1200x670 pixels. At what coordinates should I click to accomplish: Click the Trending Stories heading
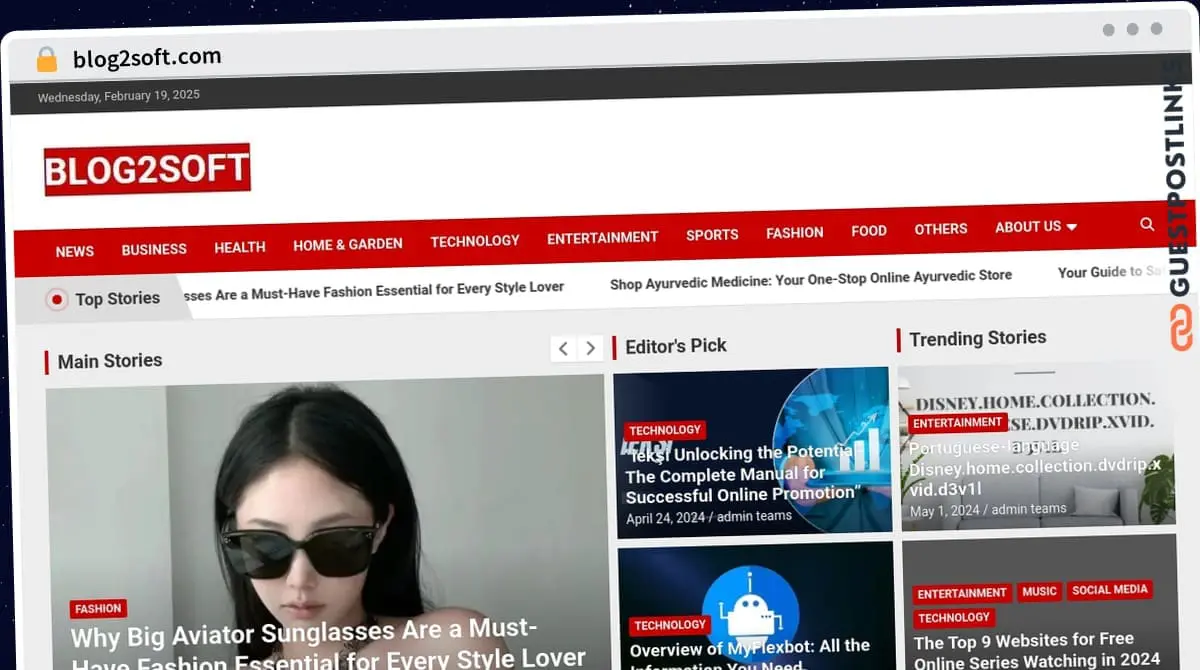pos(978,338)
